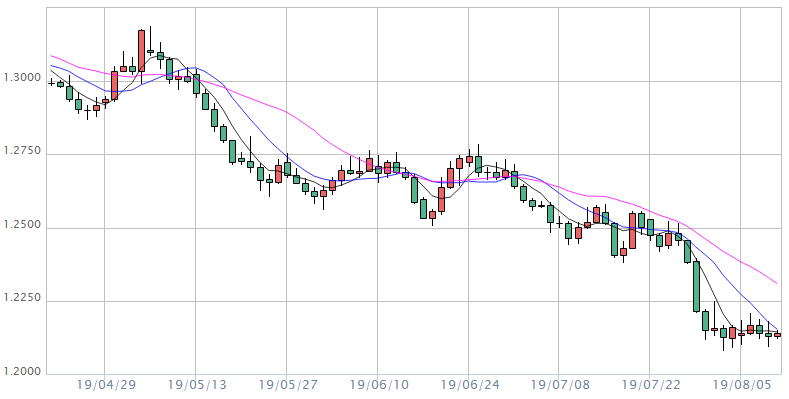Click the 19/05/13 date label
The image size is (789, 399).
coord(197,386)
